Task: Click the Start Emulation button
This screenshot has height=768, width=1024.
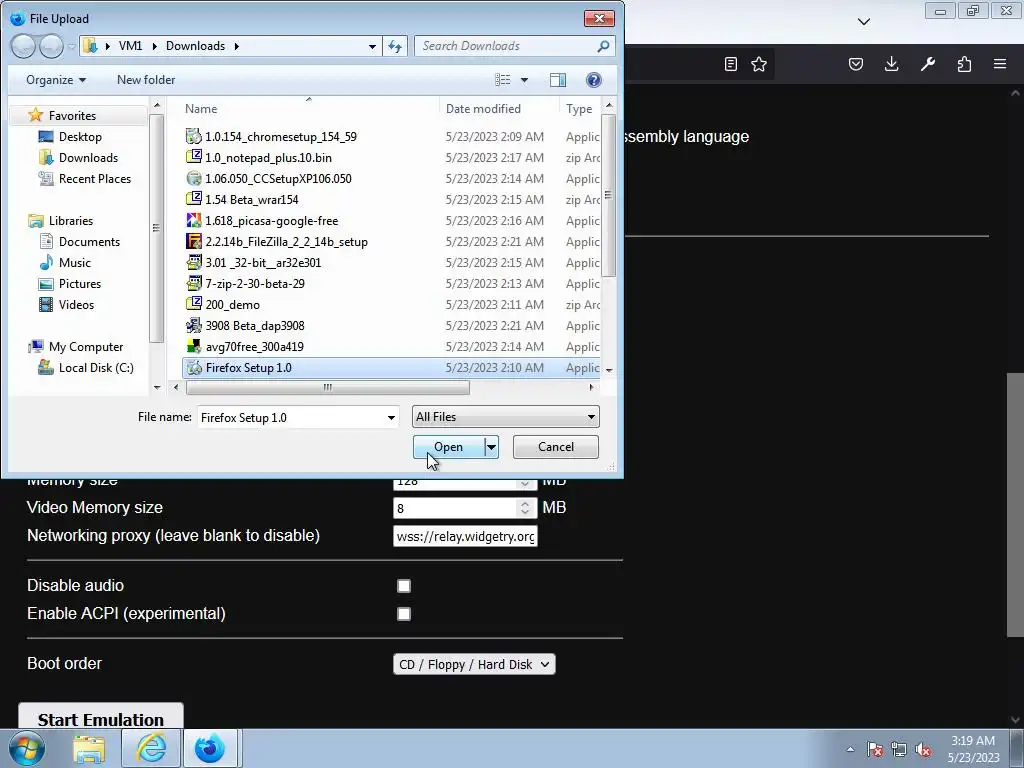Action: 101,717
